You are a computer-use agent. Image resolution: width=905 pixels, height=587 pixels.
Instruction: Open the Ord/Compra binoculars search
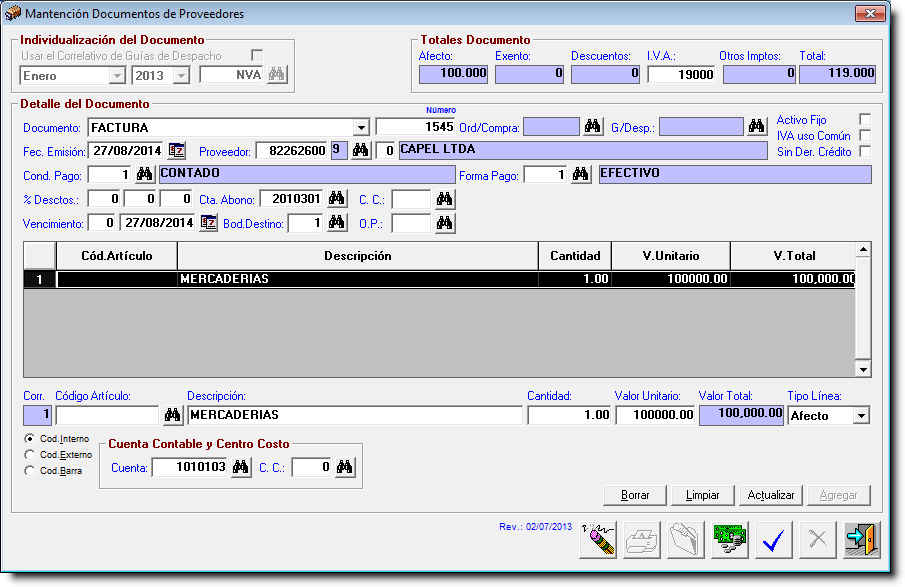592,126
